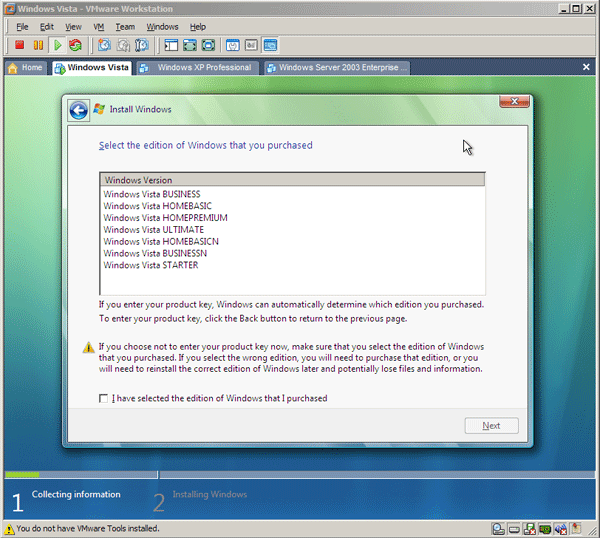Click the message log status bar icon
600x538 pixels.
pos(576,528)
